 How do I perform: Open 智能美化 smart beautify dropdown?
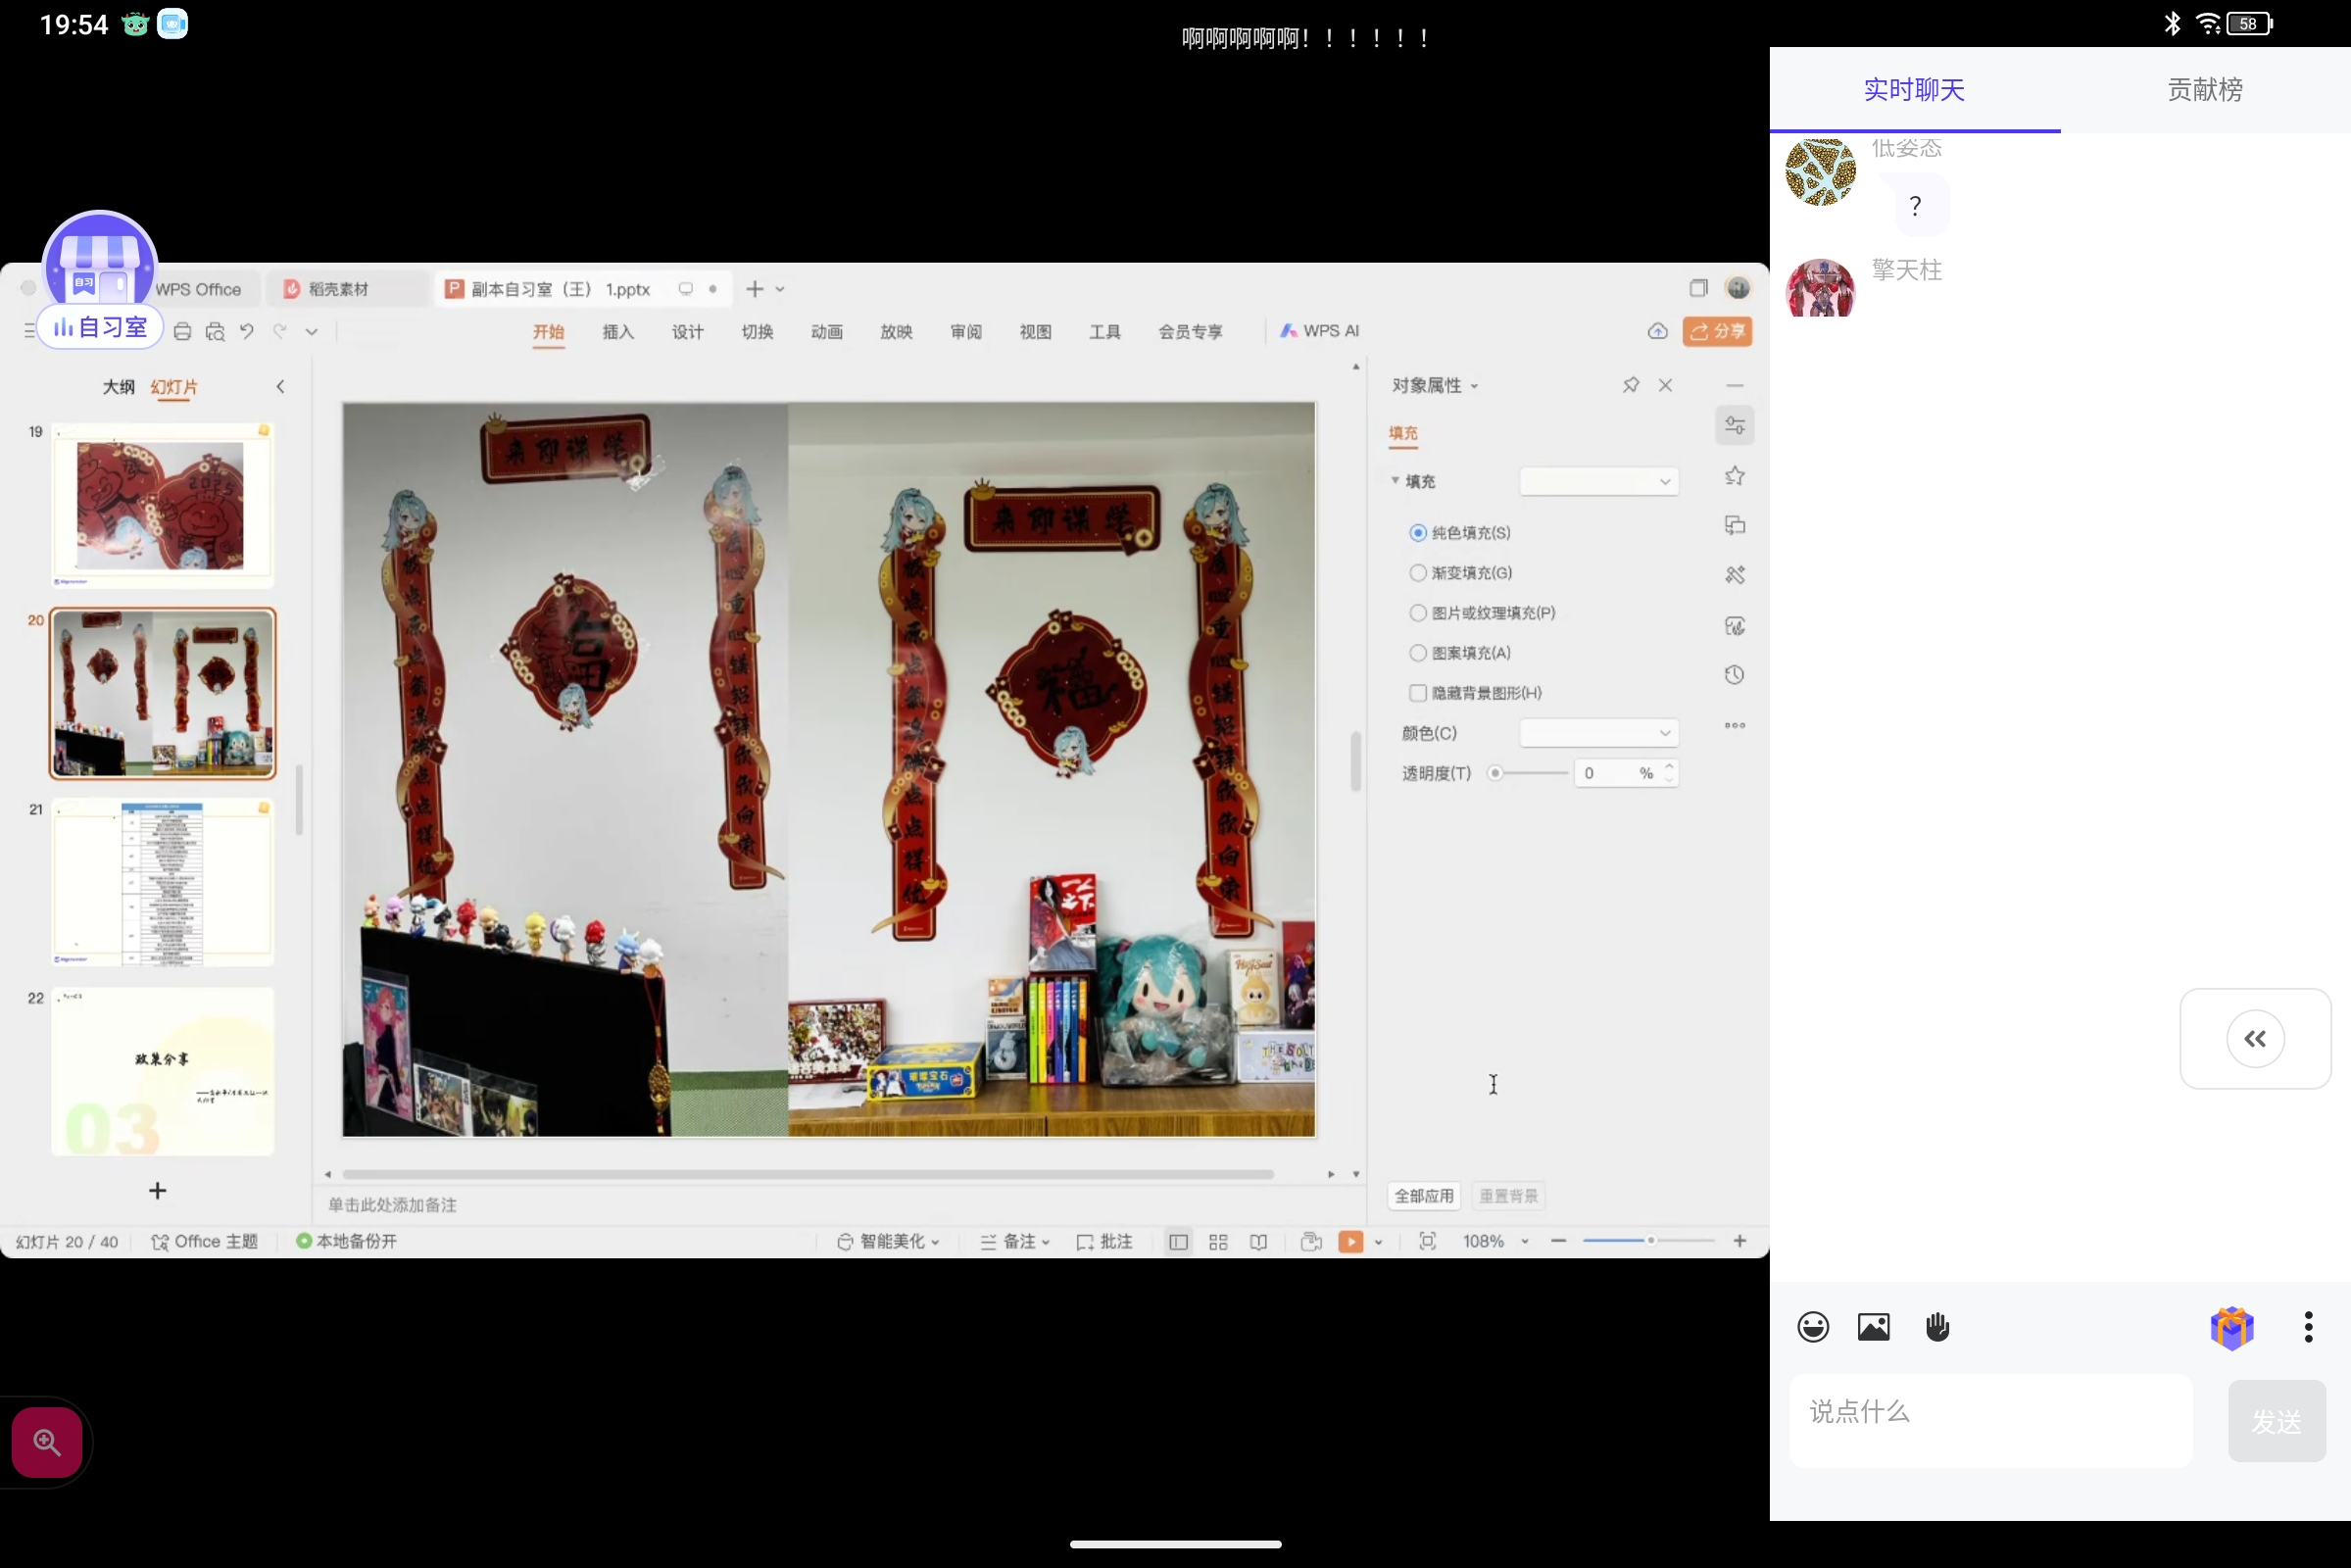[888, 1241]
